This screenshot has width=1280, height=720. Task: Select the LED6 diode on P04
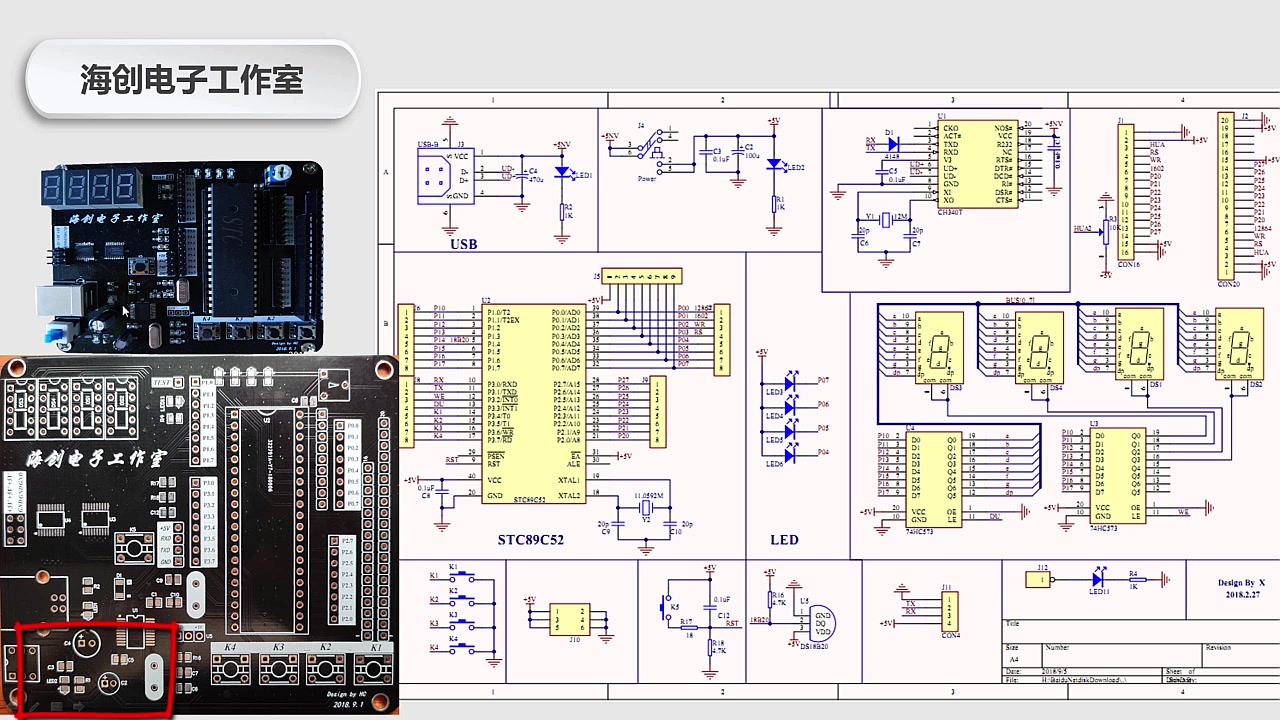click(x=789, y=454)
